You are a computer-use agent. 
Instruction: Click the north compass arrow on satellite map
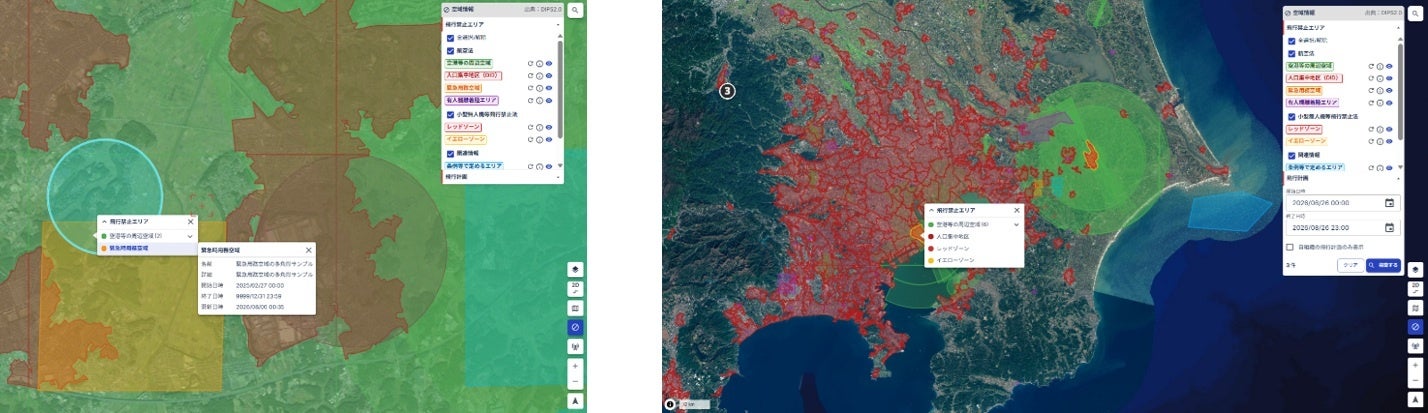(1415, 400)
